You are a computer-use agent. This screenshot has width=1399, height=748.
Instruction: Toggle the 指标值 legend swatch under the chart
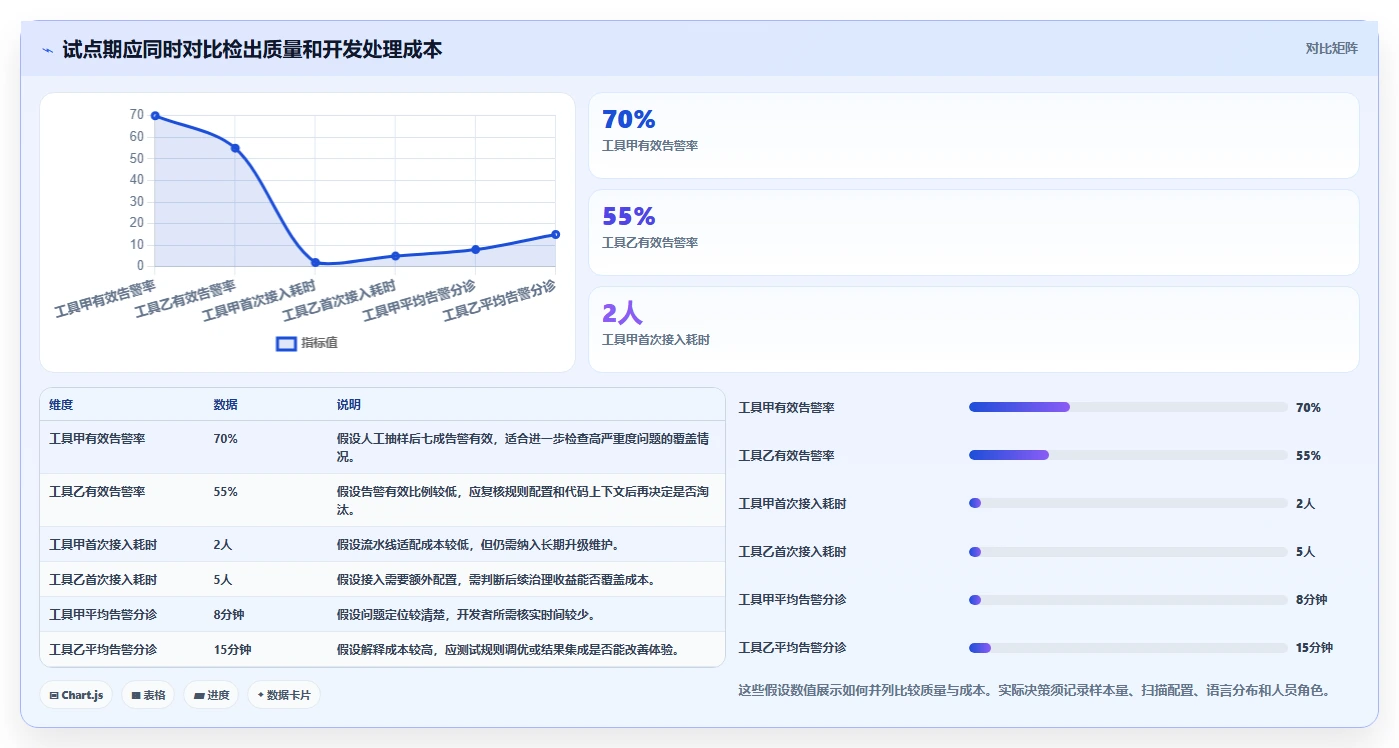(286, 343)
